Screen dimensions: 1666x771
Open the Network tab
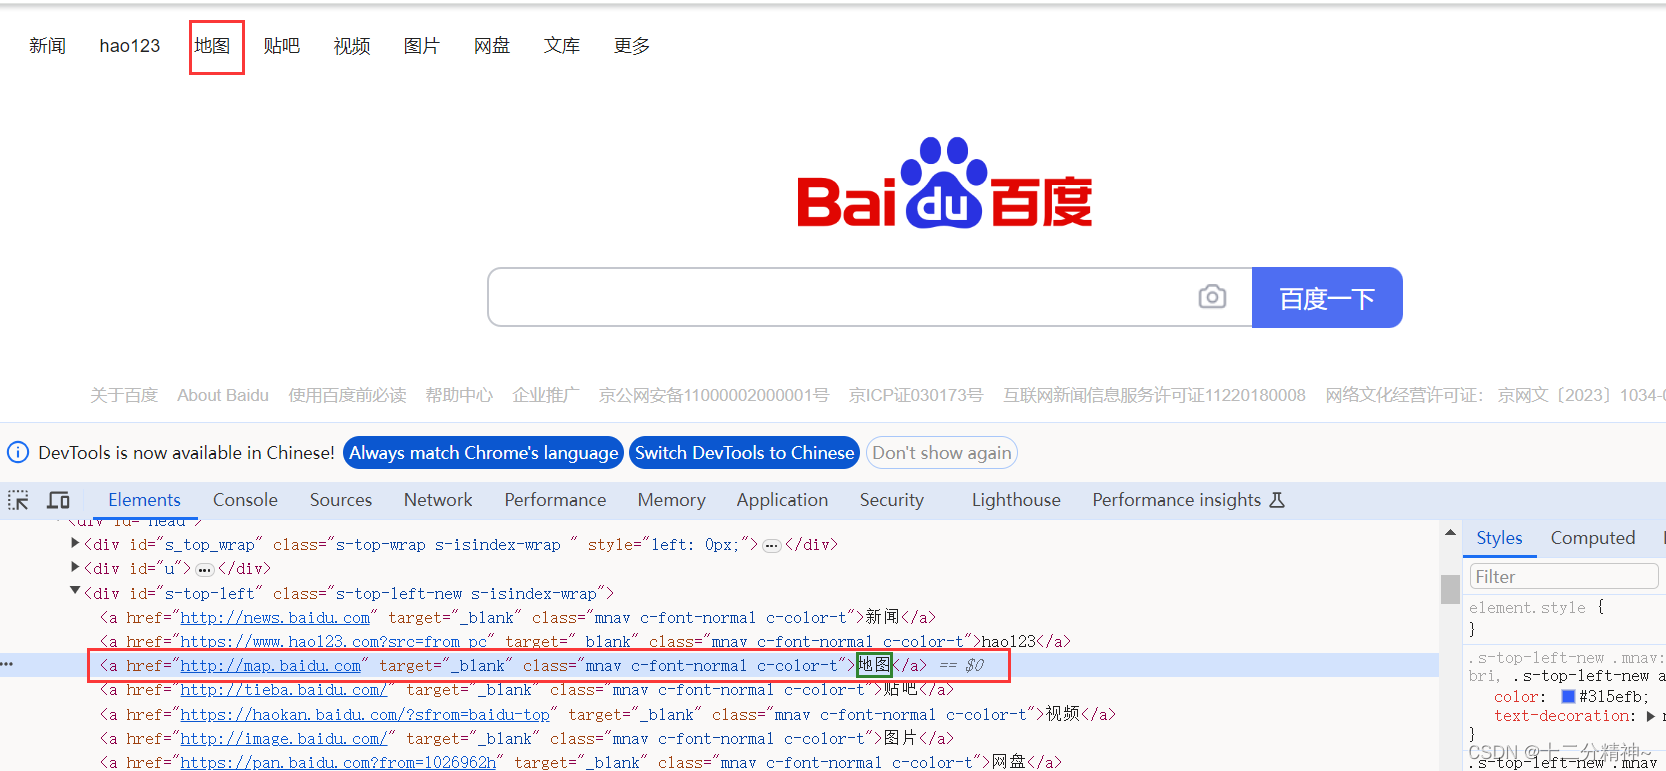tap(438, 500)
